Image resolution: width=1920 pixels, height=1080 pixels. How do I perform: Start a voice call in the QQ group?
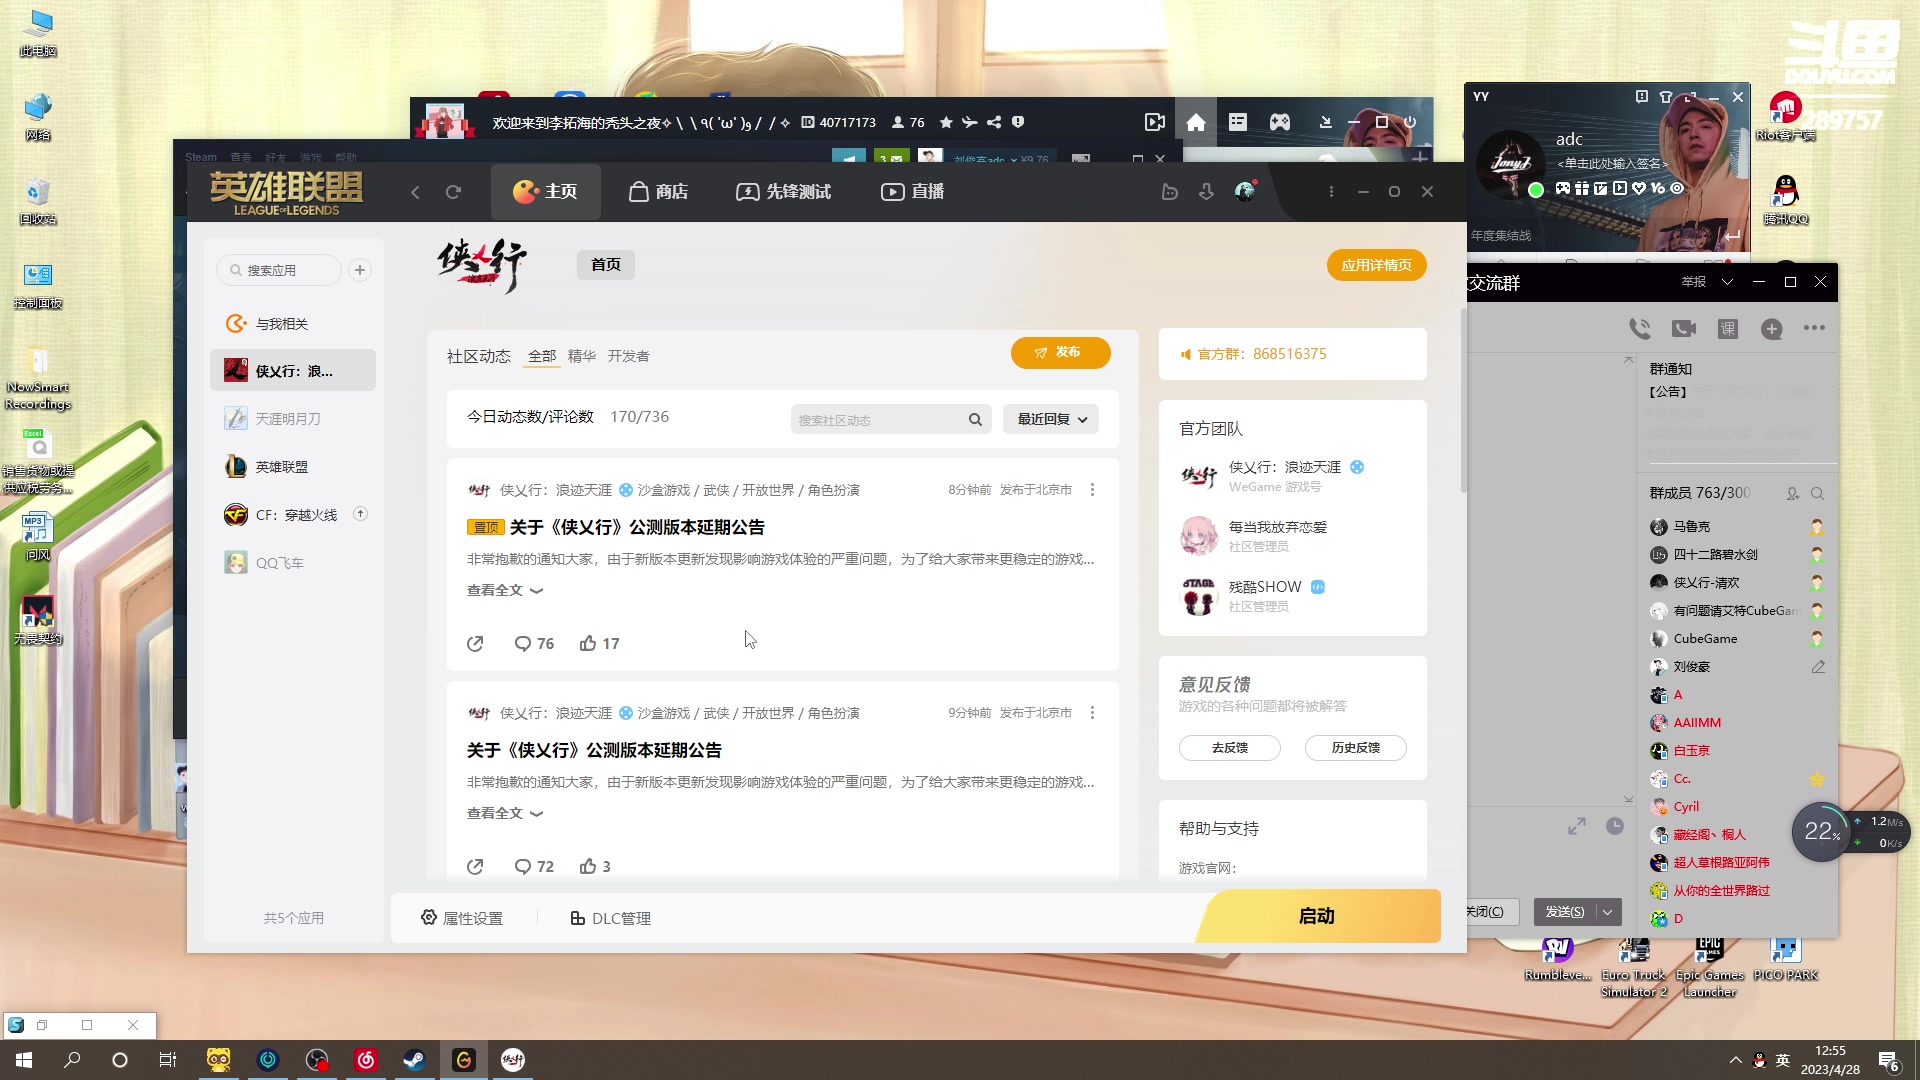click(x=1638, y=328)
